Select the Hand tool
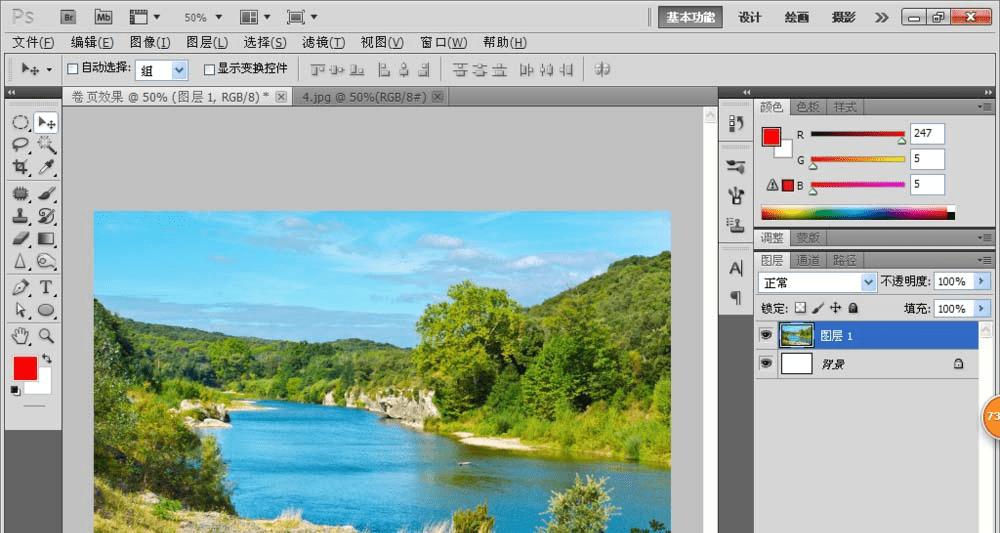Image resolution: width=1000 pixels, height=533 pixels. pyautogui.click(x=20, y=336)
